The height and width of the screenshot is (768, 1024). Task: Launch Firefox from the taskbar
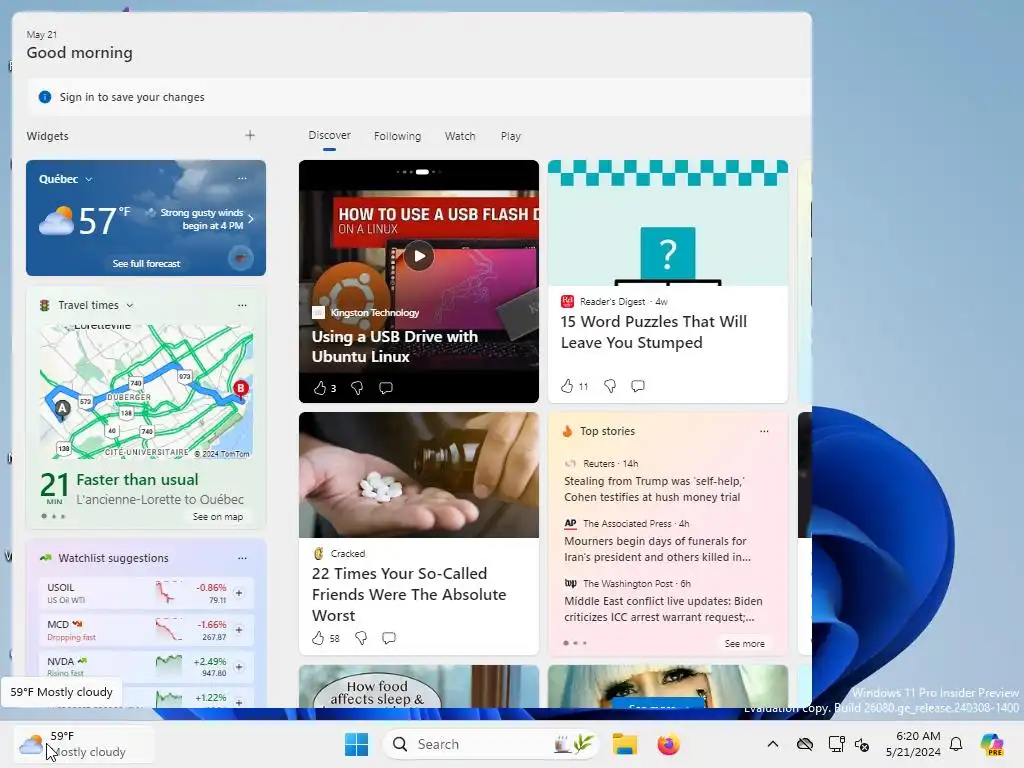668,744
